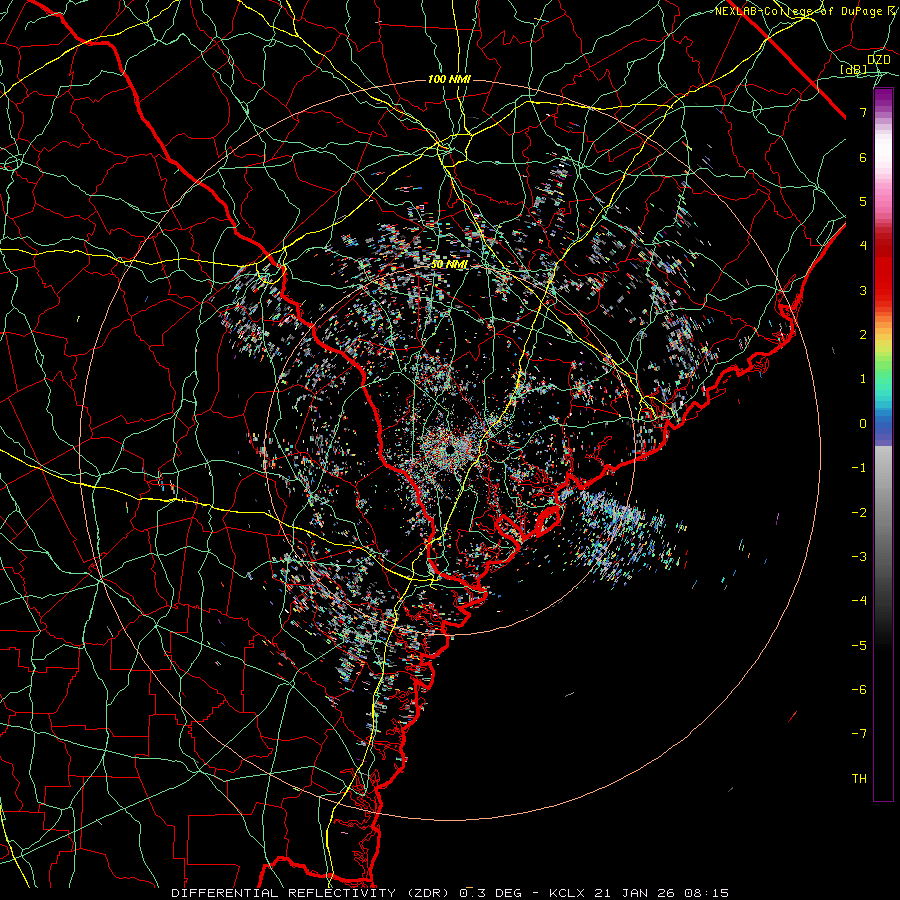Click the 3 dB tick label on the color scale
Viewport: 900px width, 900px height.
pyautogui.click(x=863, y=290)
